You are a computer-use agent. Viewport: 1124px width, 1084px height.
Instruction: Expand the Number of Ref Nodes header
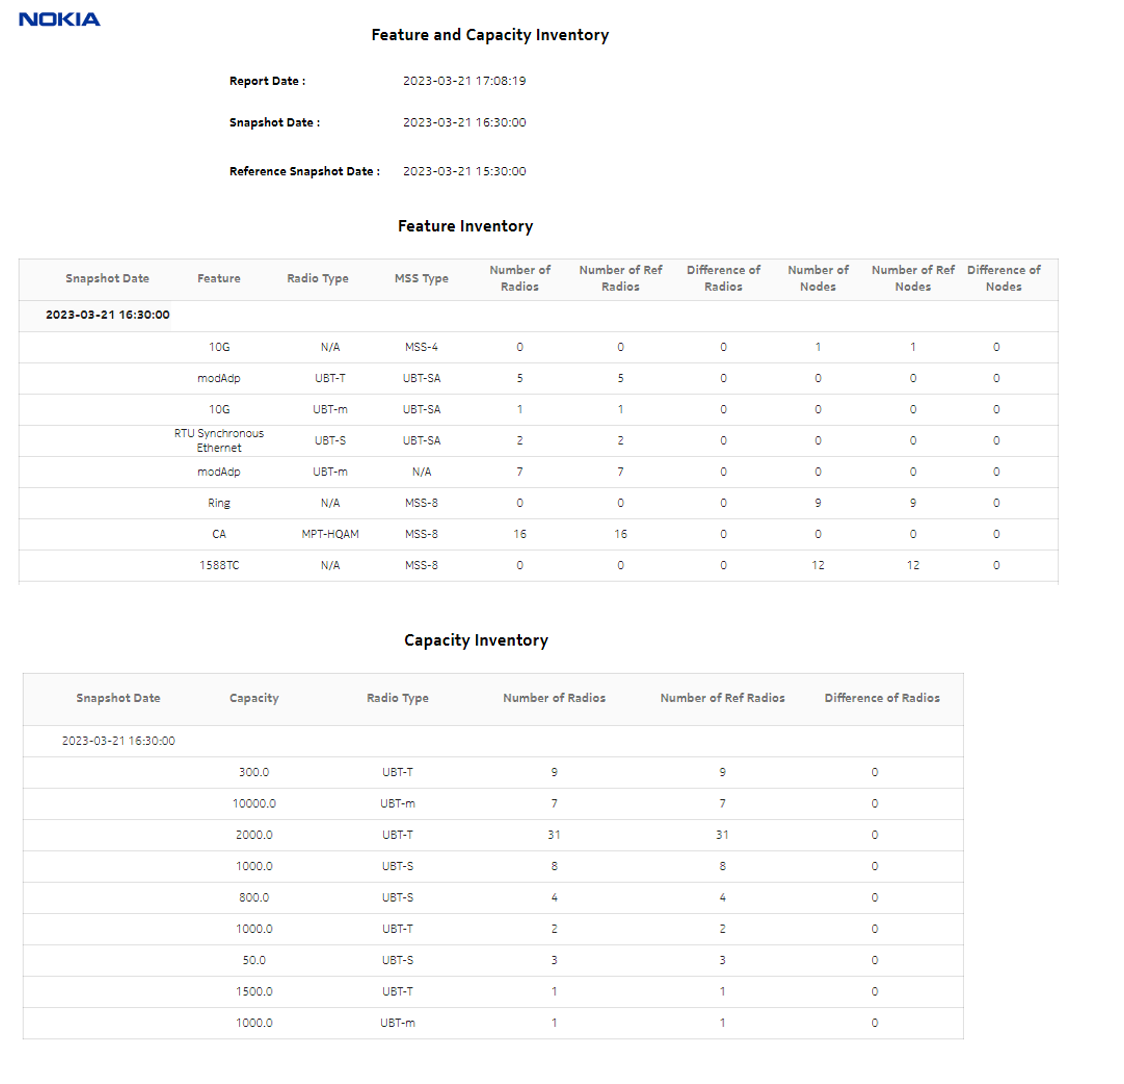tap(912, 278)
